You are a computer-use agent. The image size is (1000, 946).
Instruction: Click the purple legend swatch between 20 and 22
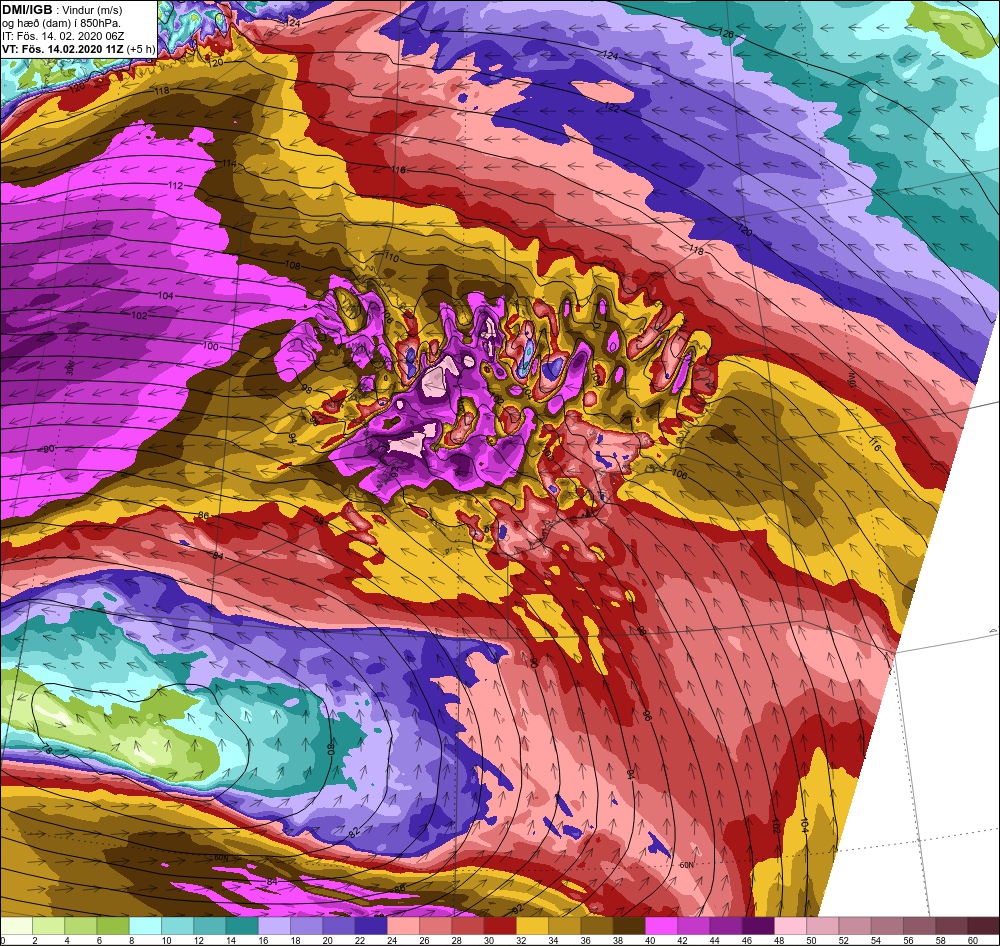(x=340, y=926)
